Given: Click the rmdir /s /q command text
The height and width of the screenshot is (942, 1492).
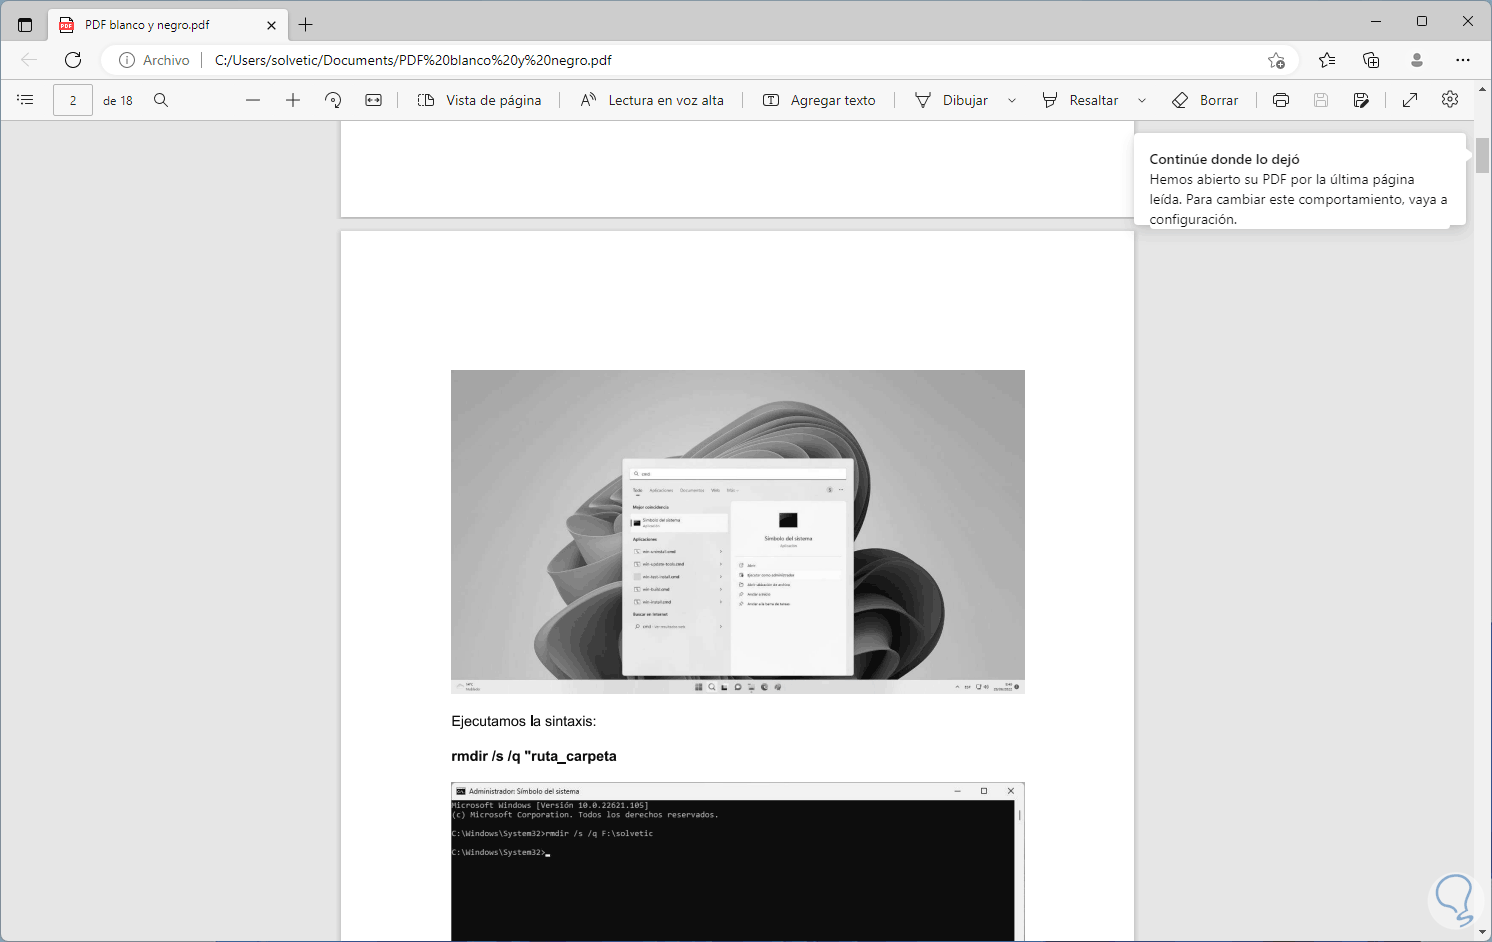Looking at the screenshot, I should 534,756.
